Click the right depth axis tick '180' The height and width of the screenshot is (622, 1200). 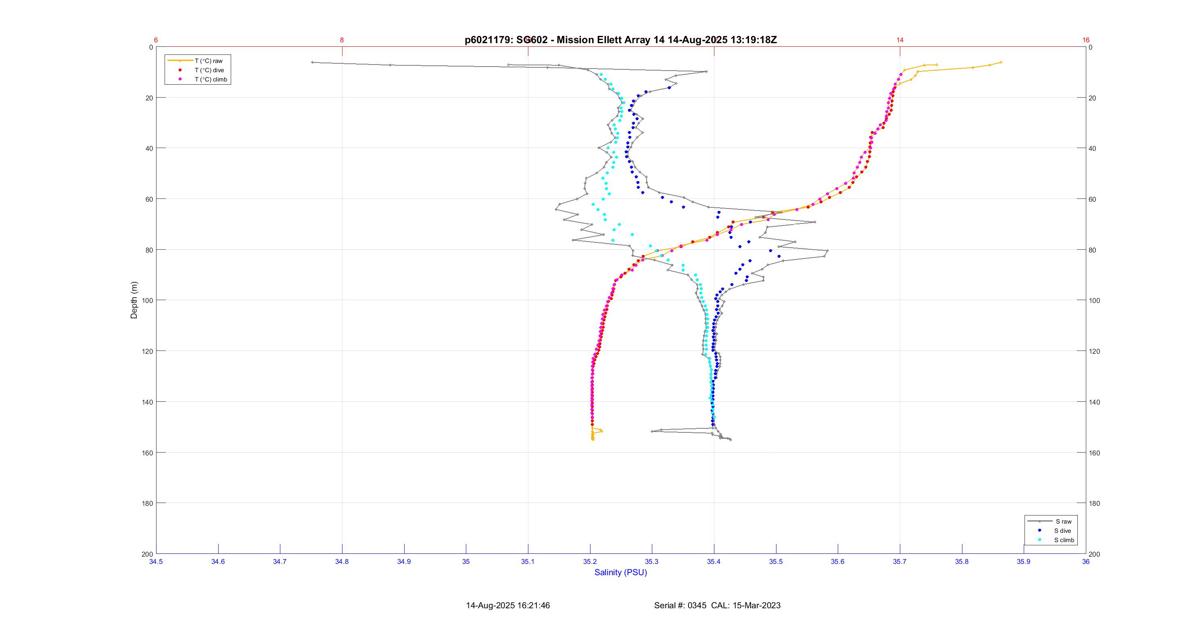click(1094, 503)
